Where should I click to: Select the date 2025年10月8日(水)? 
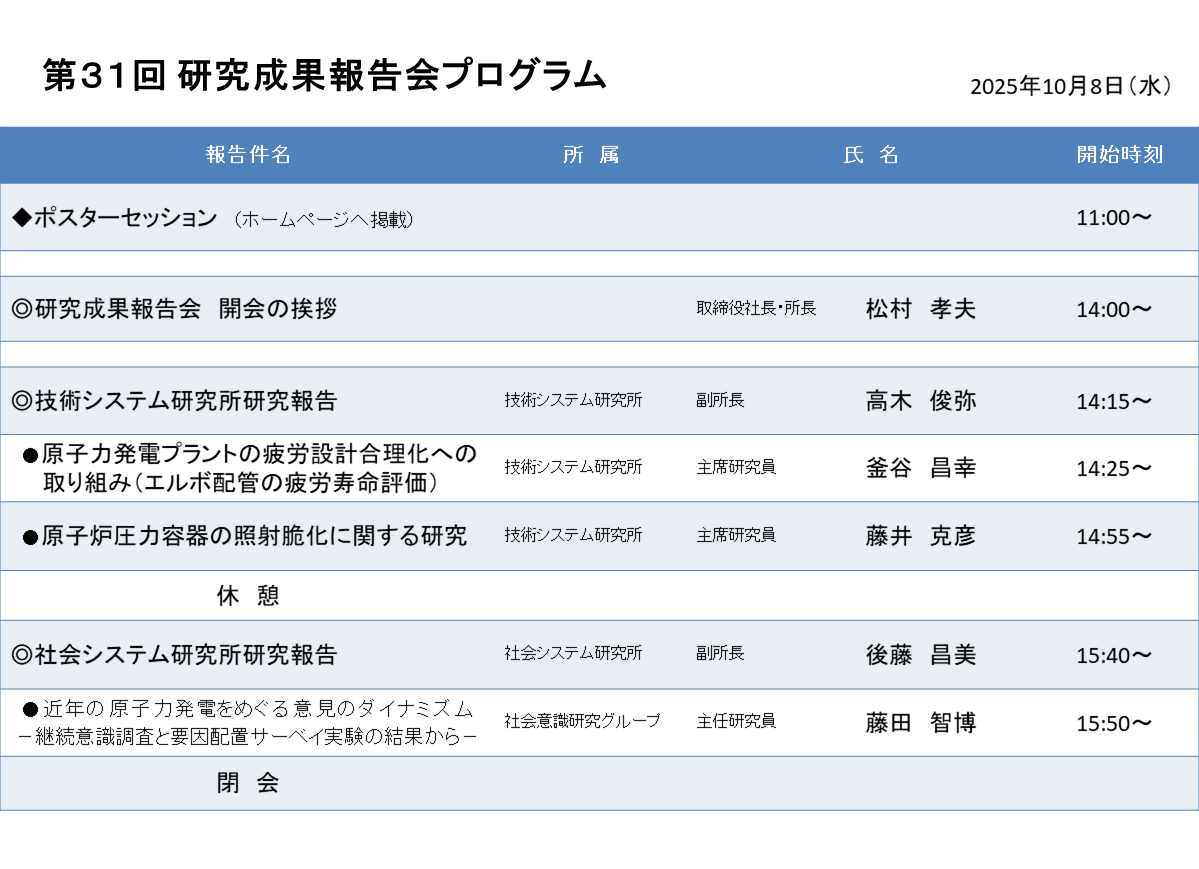pyautogui.click(x=1071, y=86)
